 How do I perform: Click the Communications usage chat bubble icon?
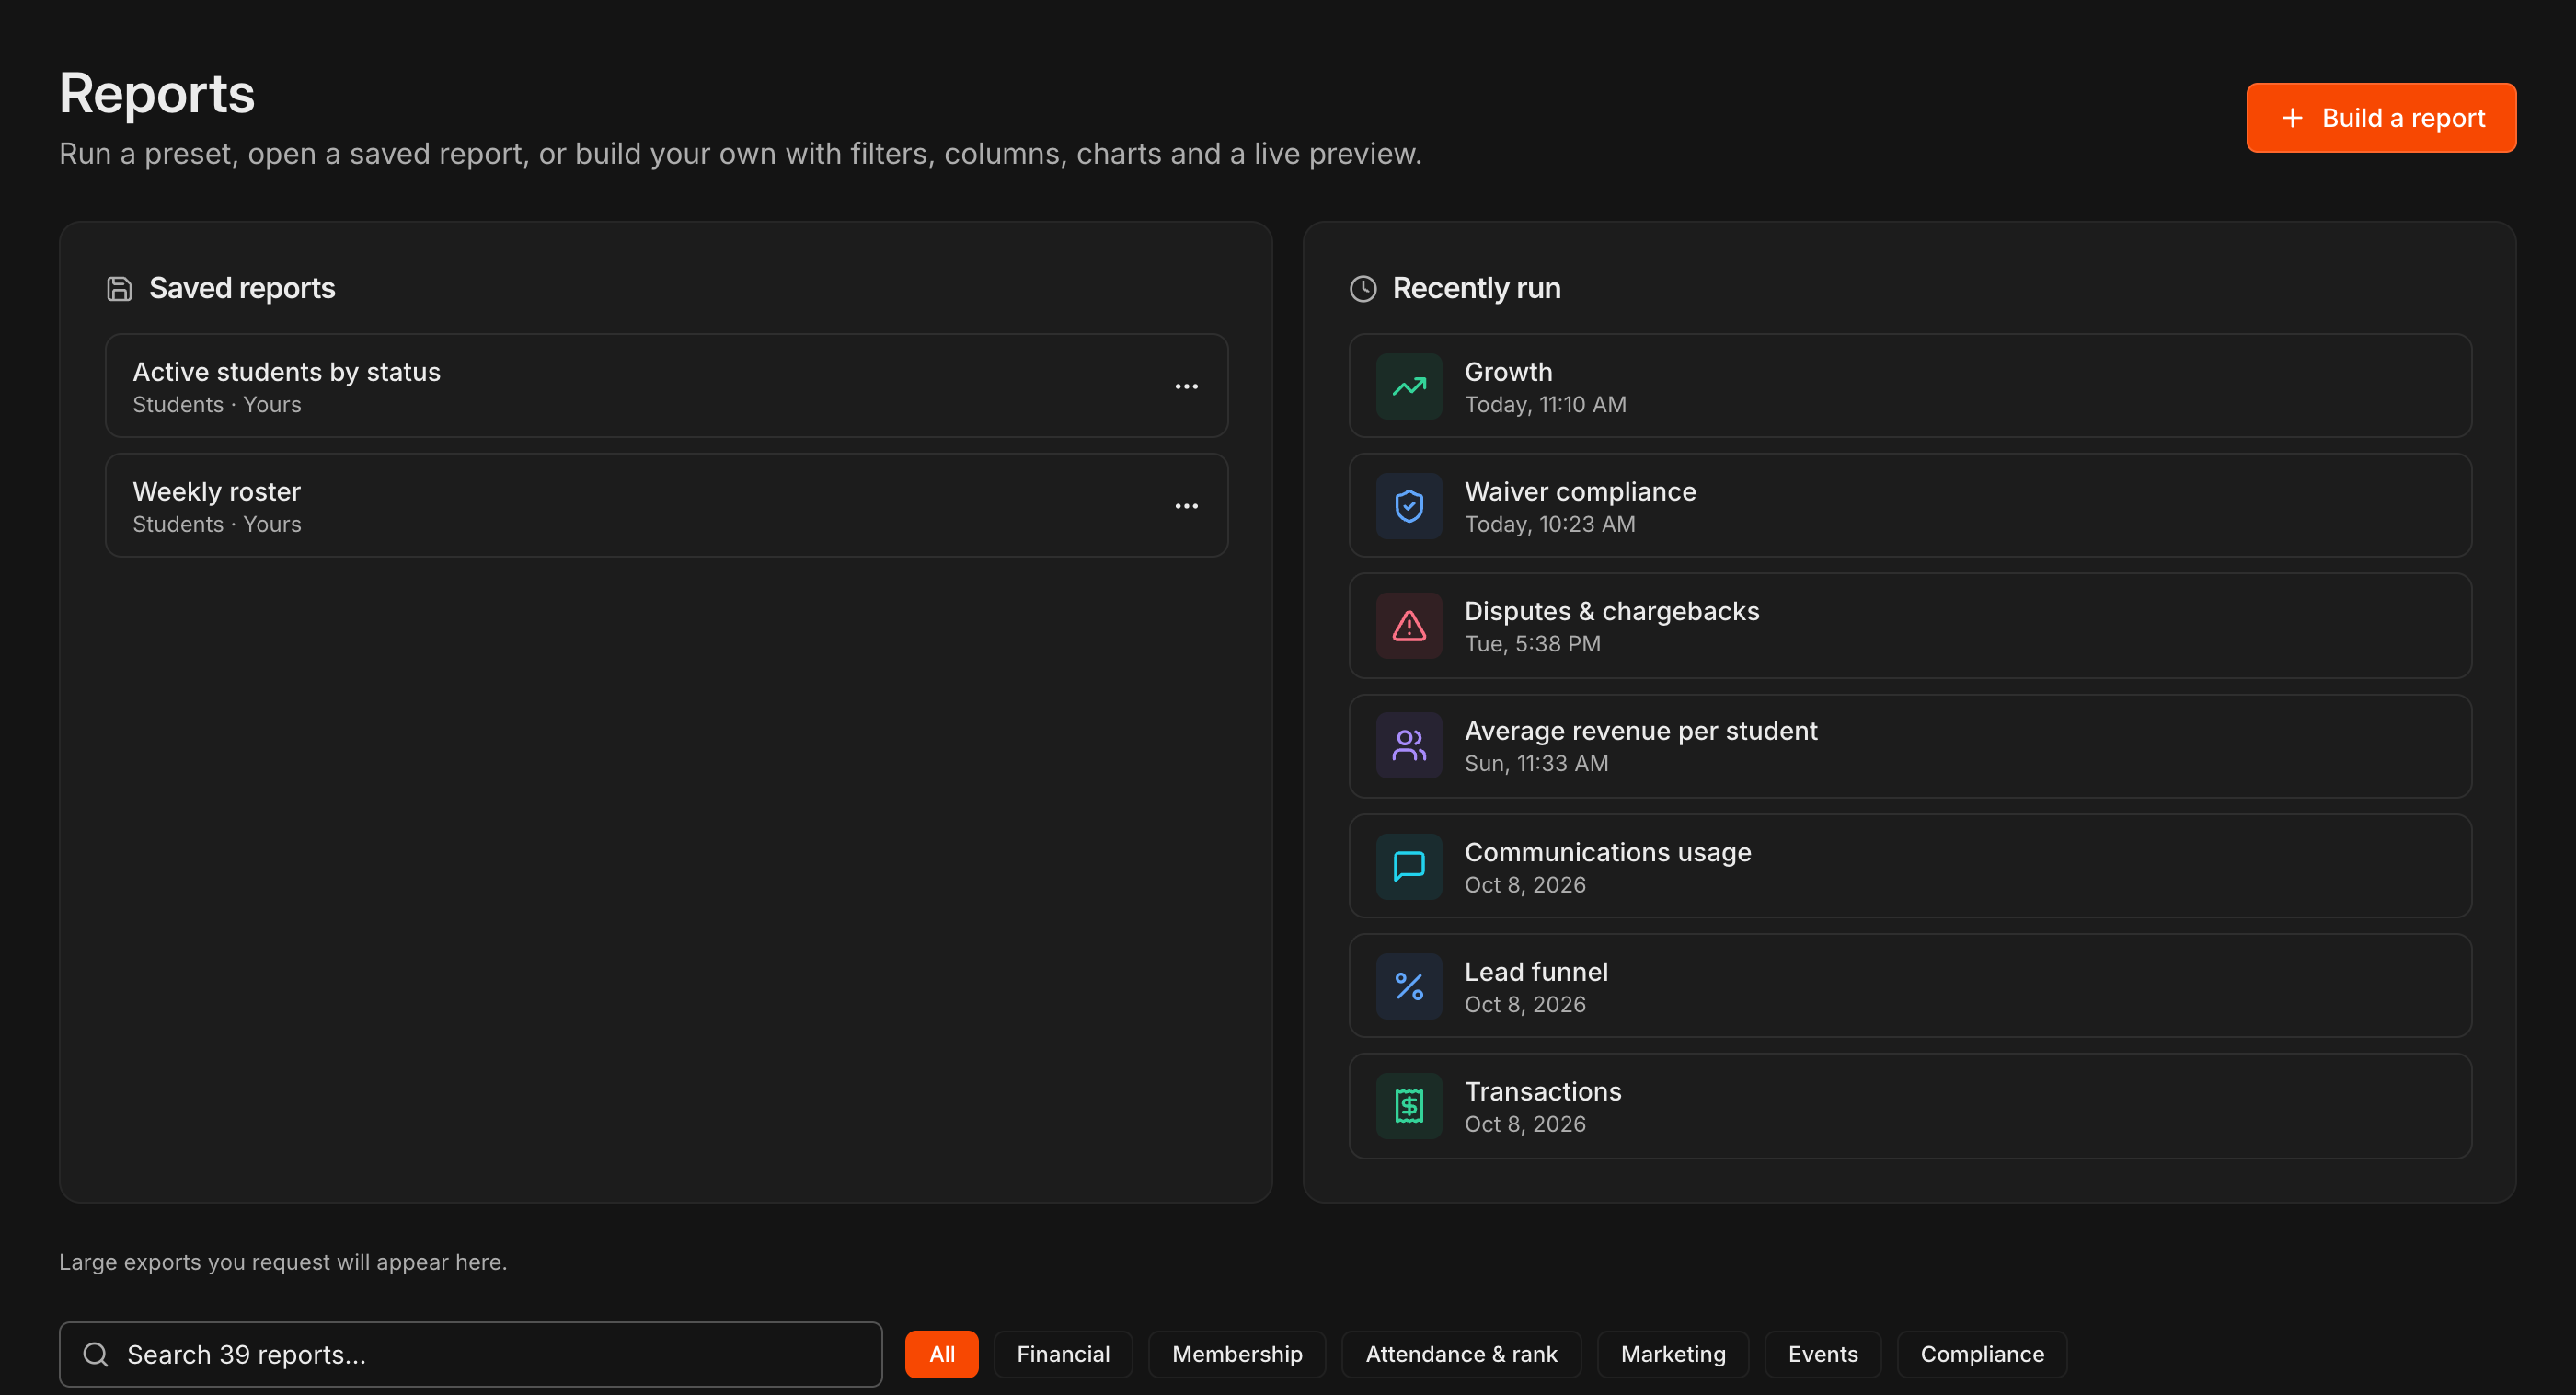1409,866
